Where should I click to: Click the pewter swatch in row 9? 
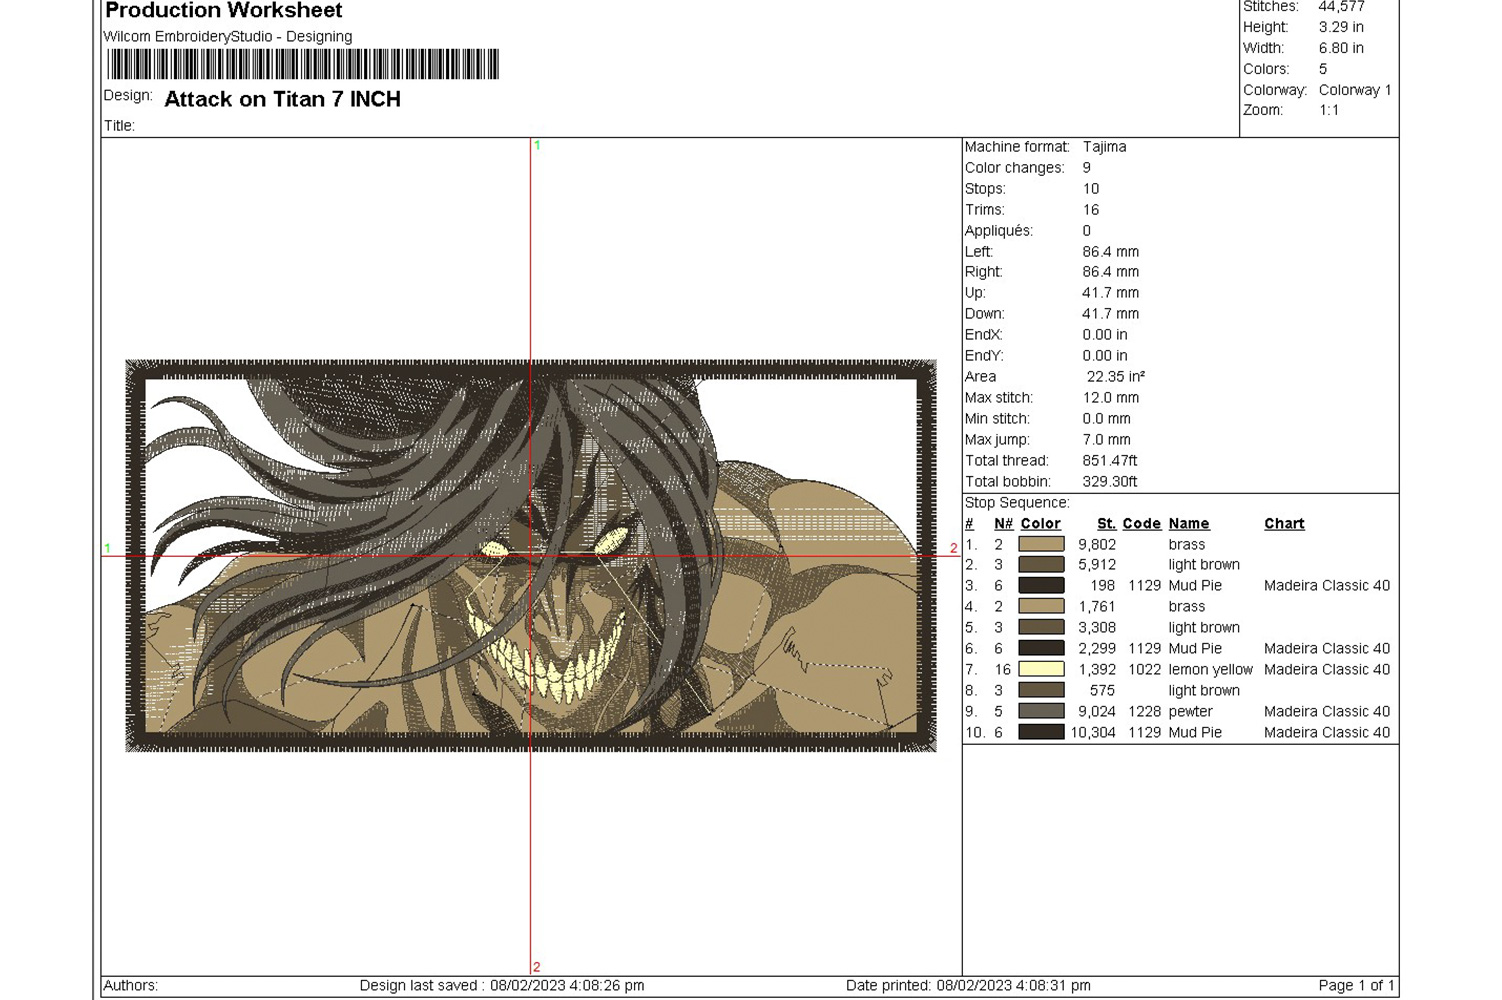click(x=1041, y=711)
